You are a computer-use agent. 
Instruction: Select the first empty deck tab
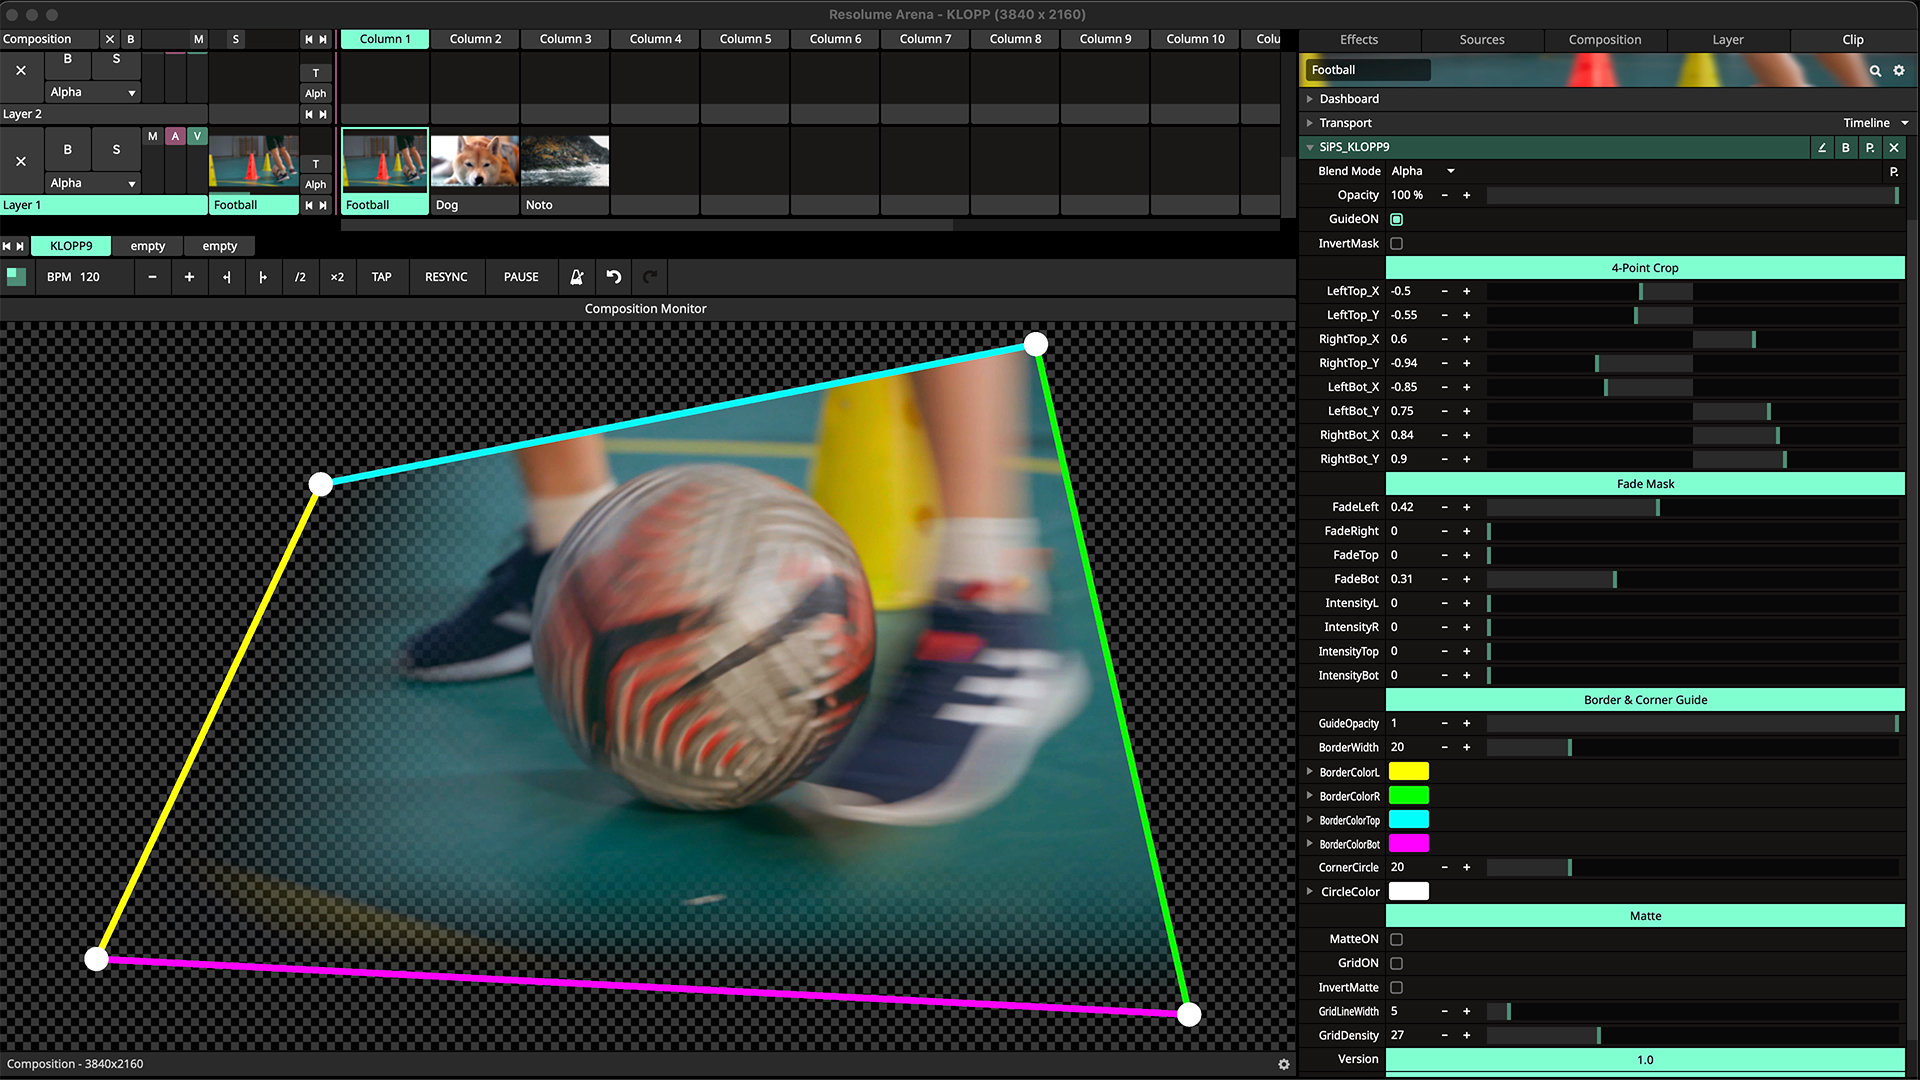pyautogui.click(x=148, y=246)
